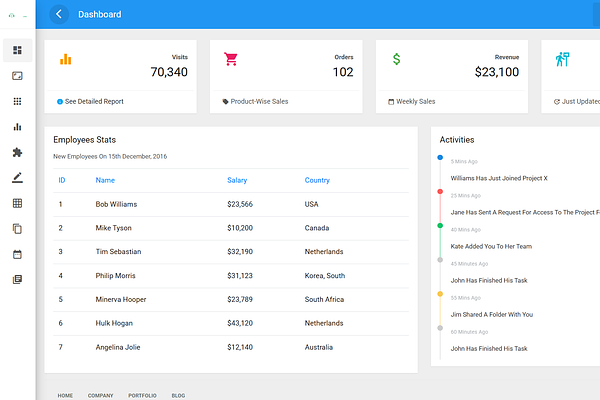Click the back arrow next to Dashboard
The width and height of the screenshot is (600, 400).
coord(59,15)
